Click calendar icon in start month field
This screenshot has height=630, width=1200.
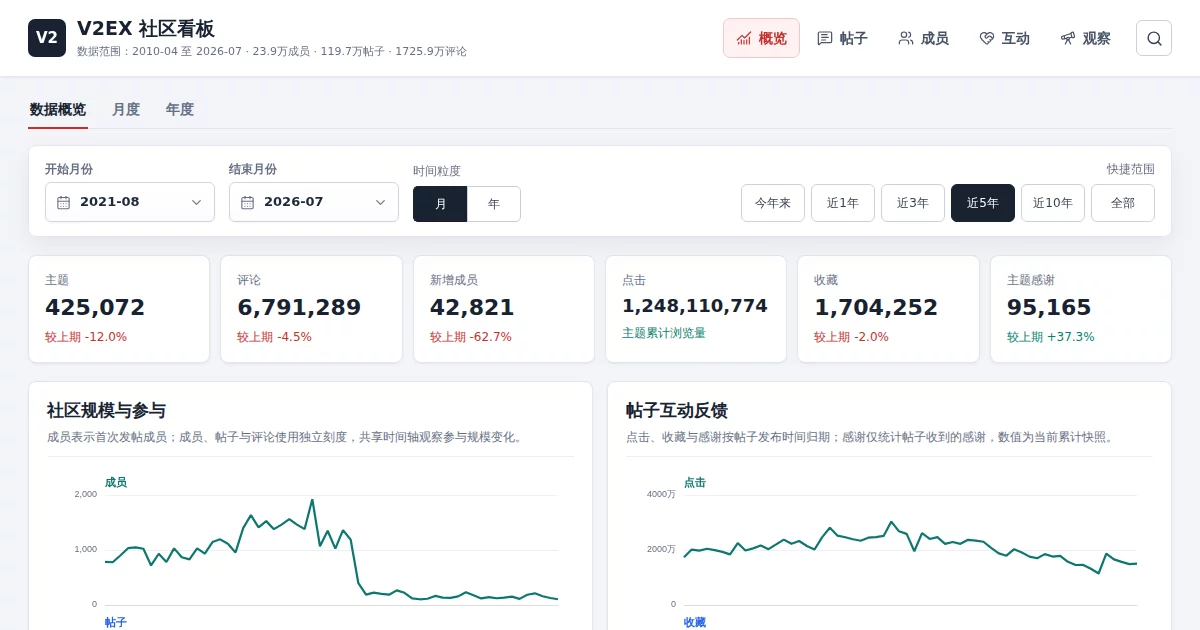coord(64,202)
